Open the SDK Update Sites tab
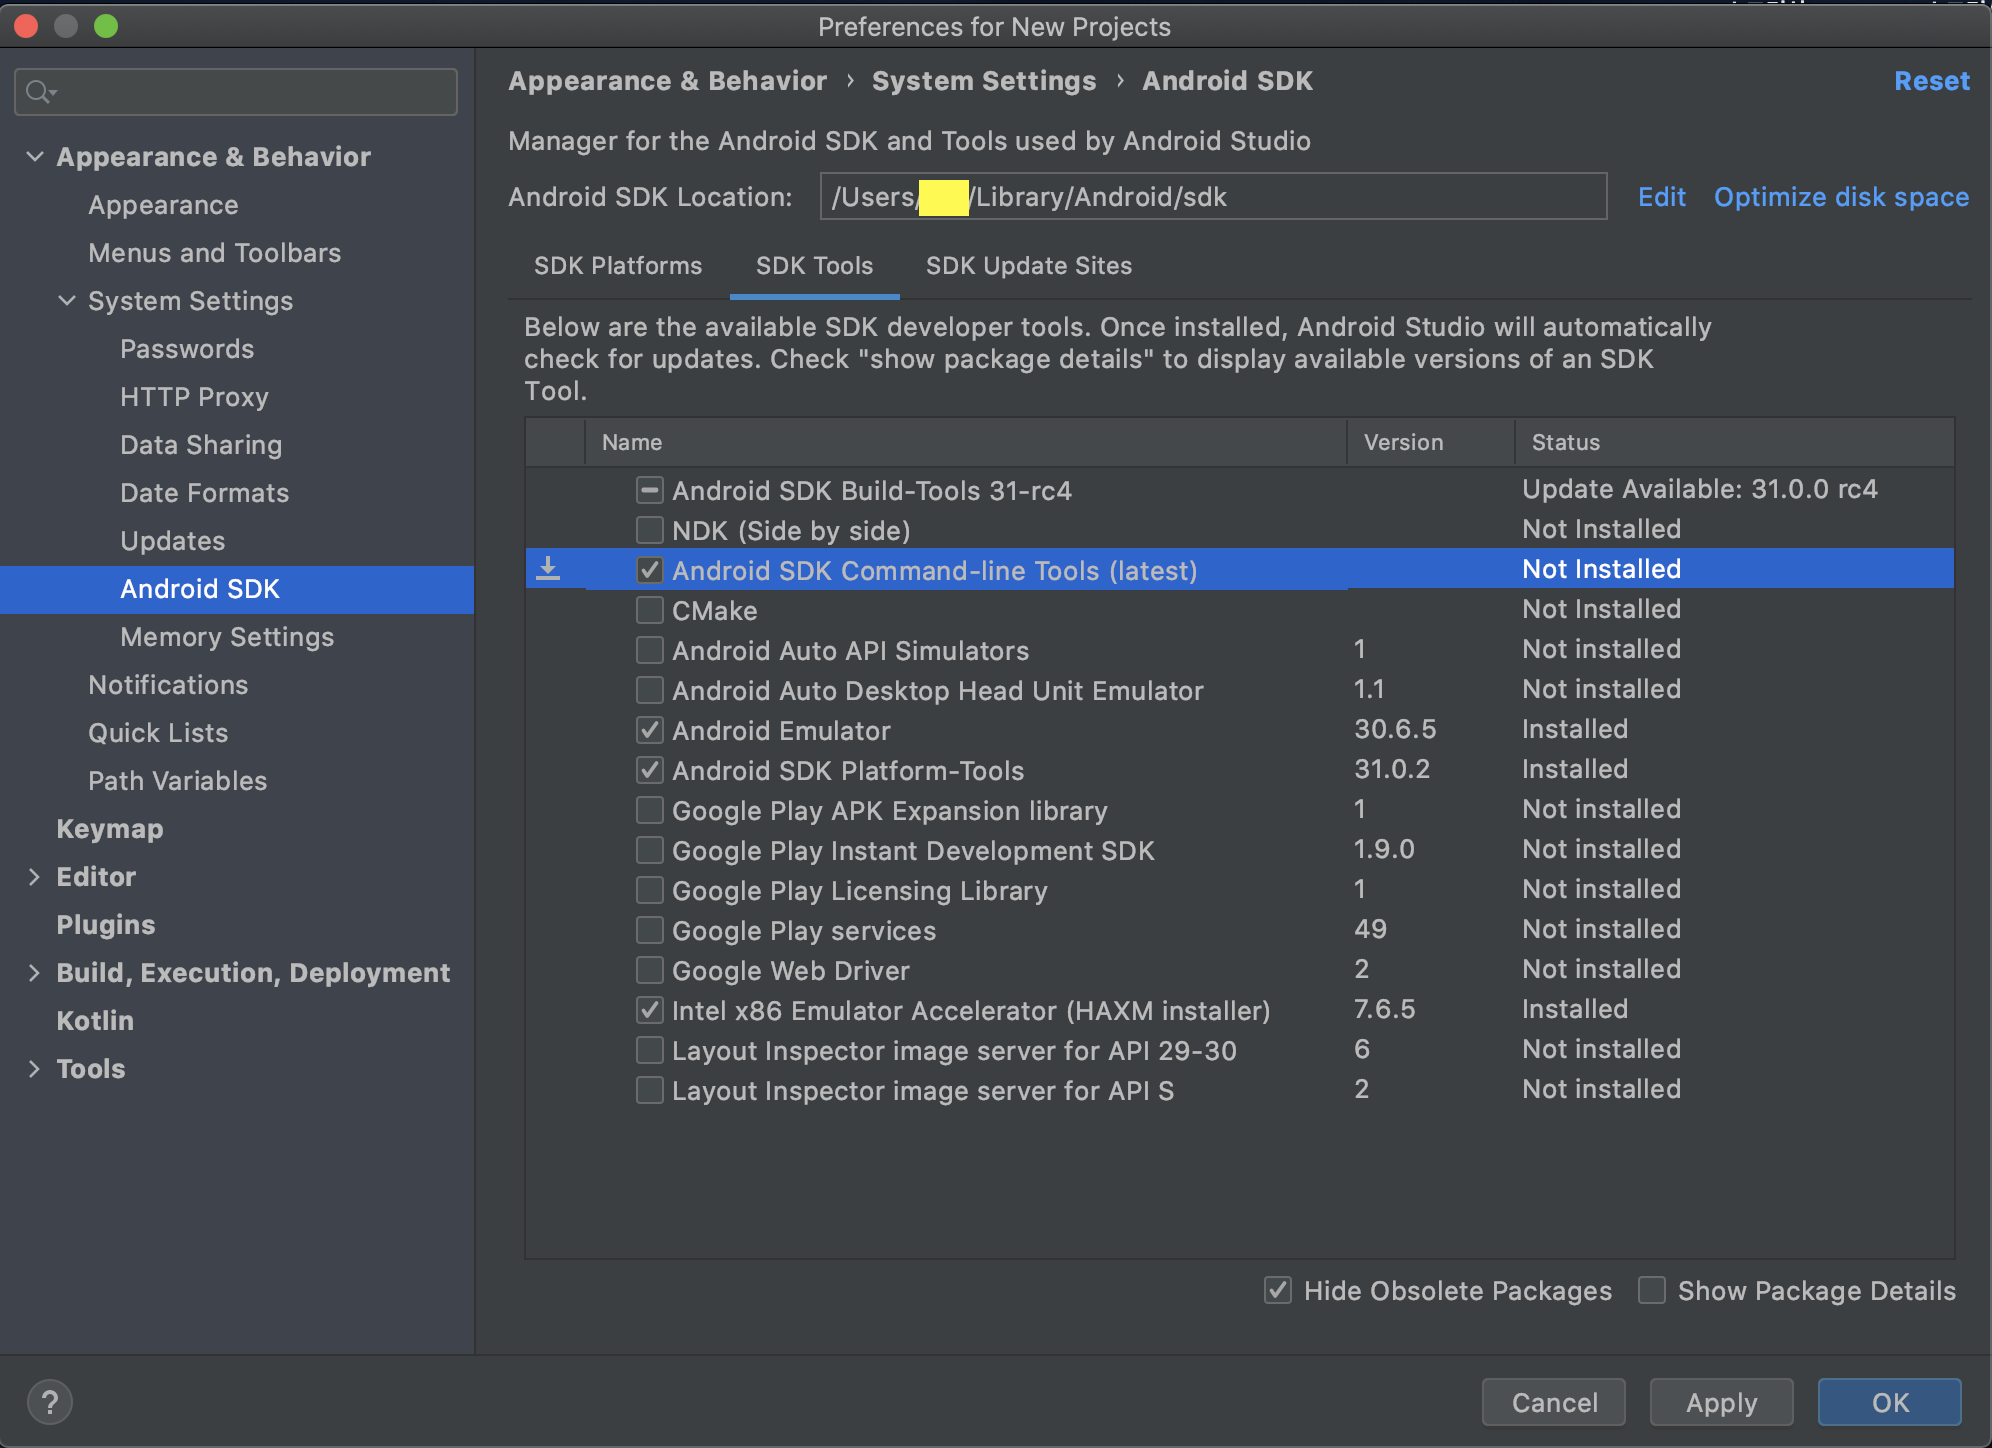This screenshot has width=1992, height=1448. (1029, 266)
